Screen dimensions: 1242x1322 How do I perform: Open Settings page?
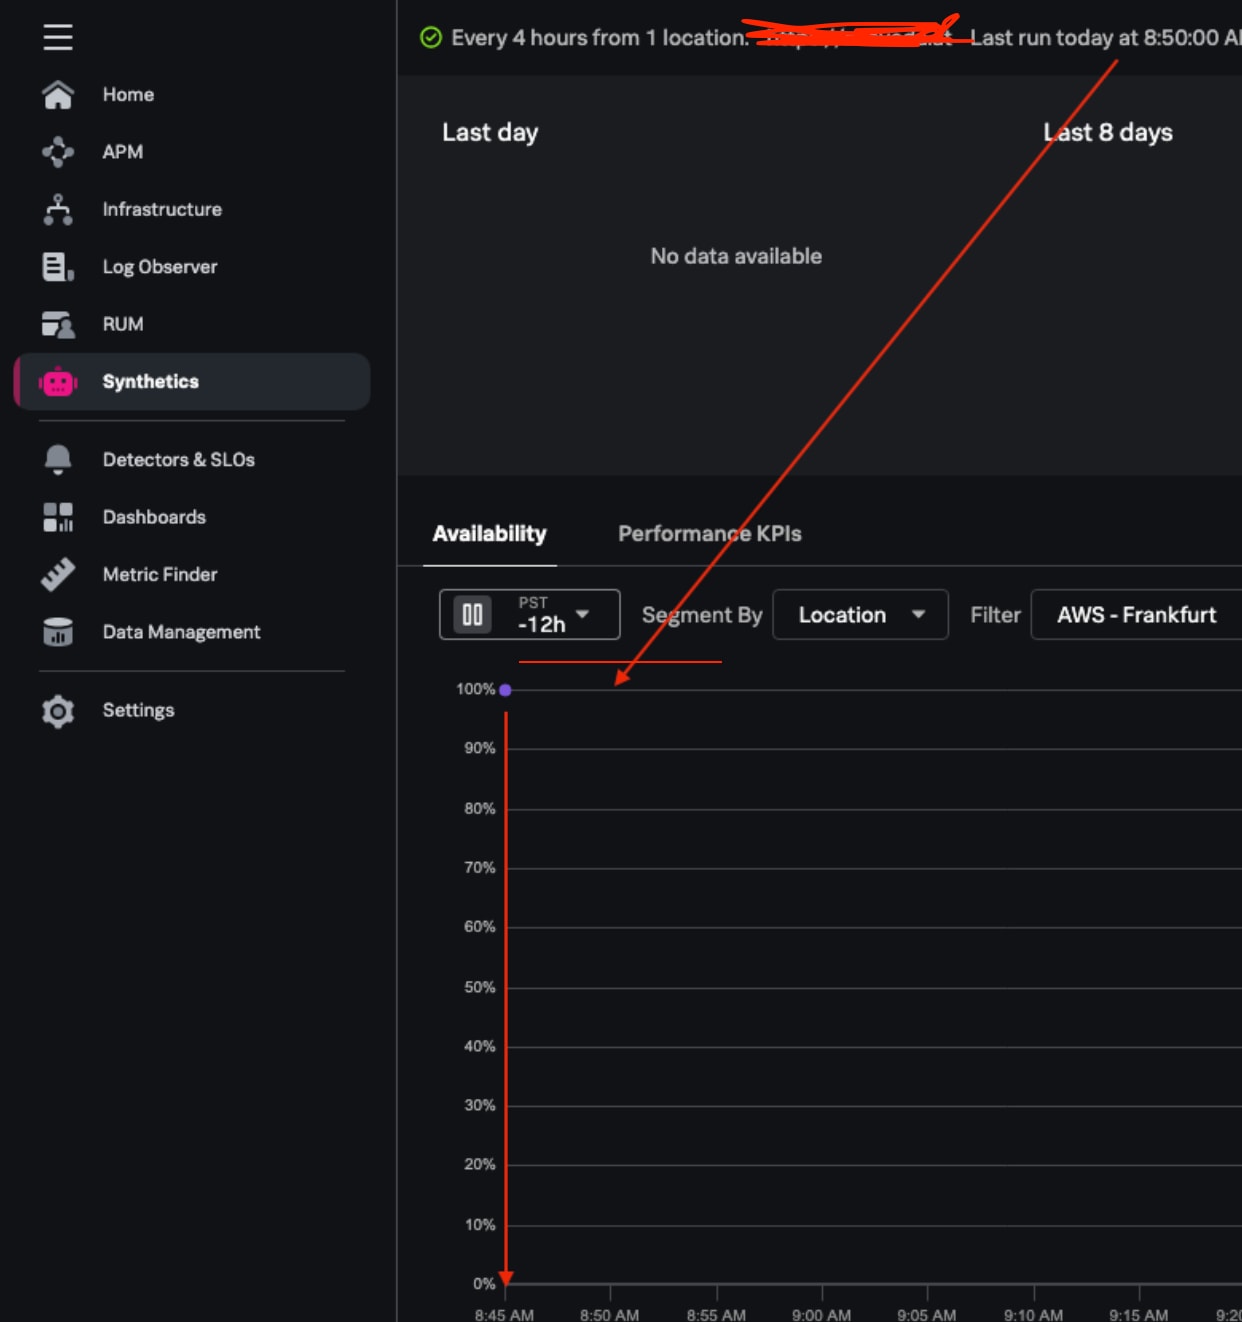tap(138, 710)
